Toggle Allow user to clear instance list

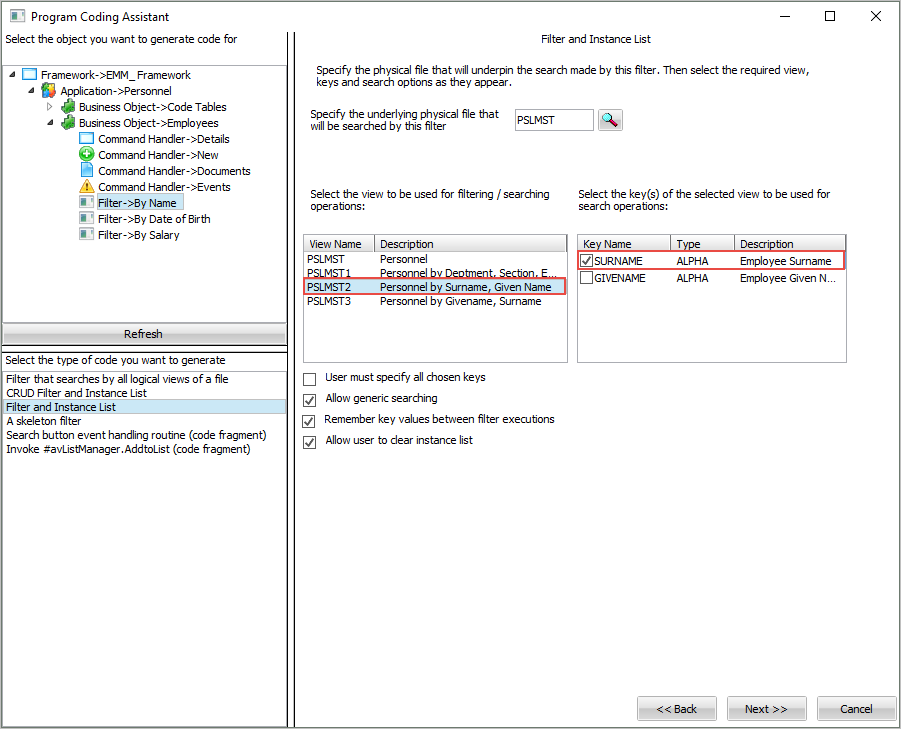309,442
